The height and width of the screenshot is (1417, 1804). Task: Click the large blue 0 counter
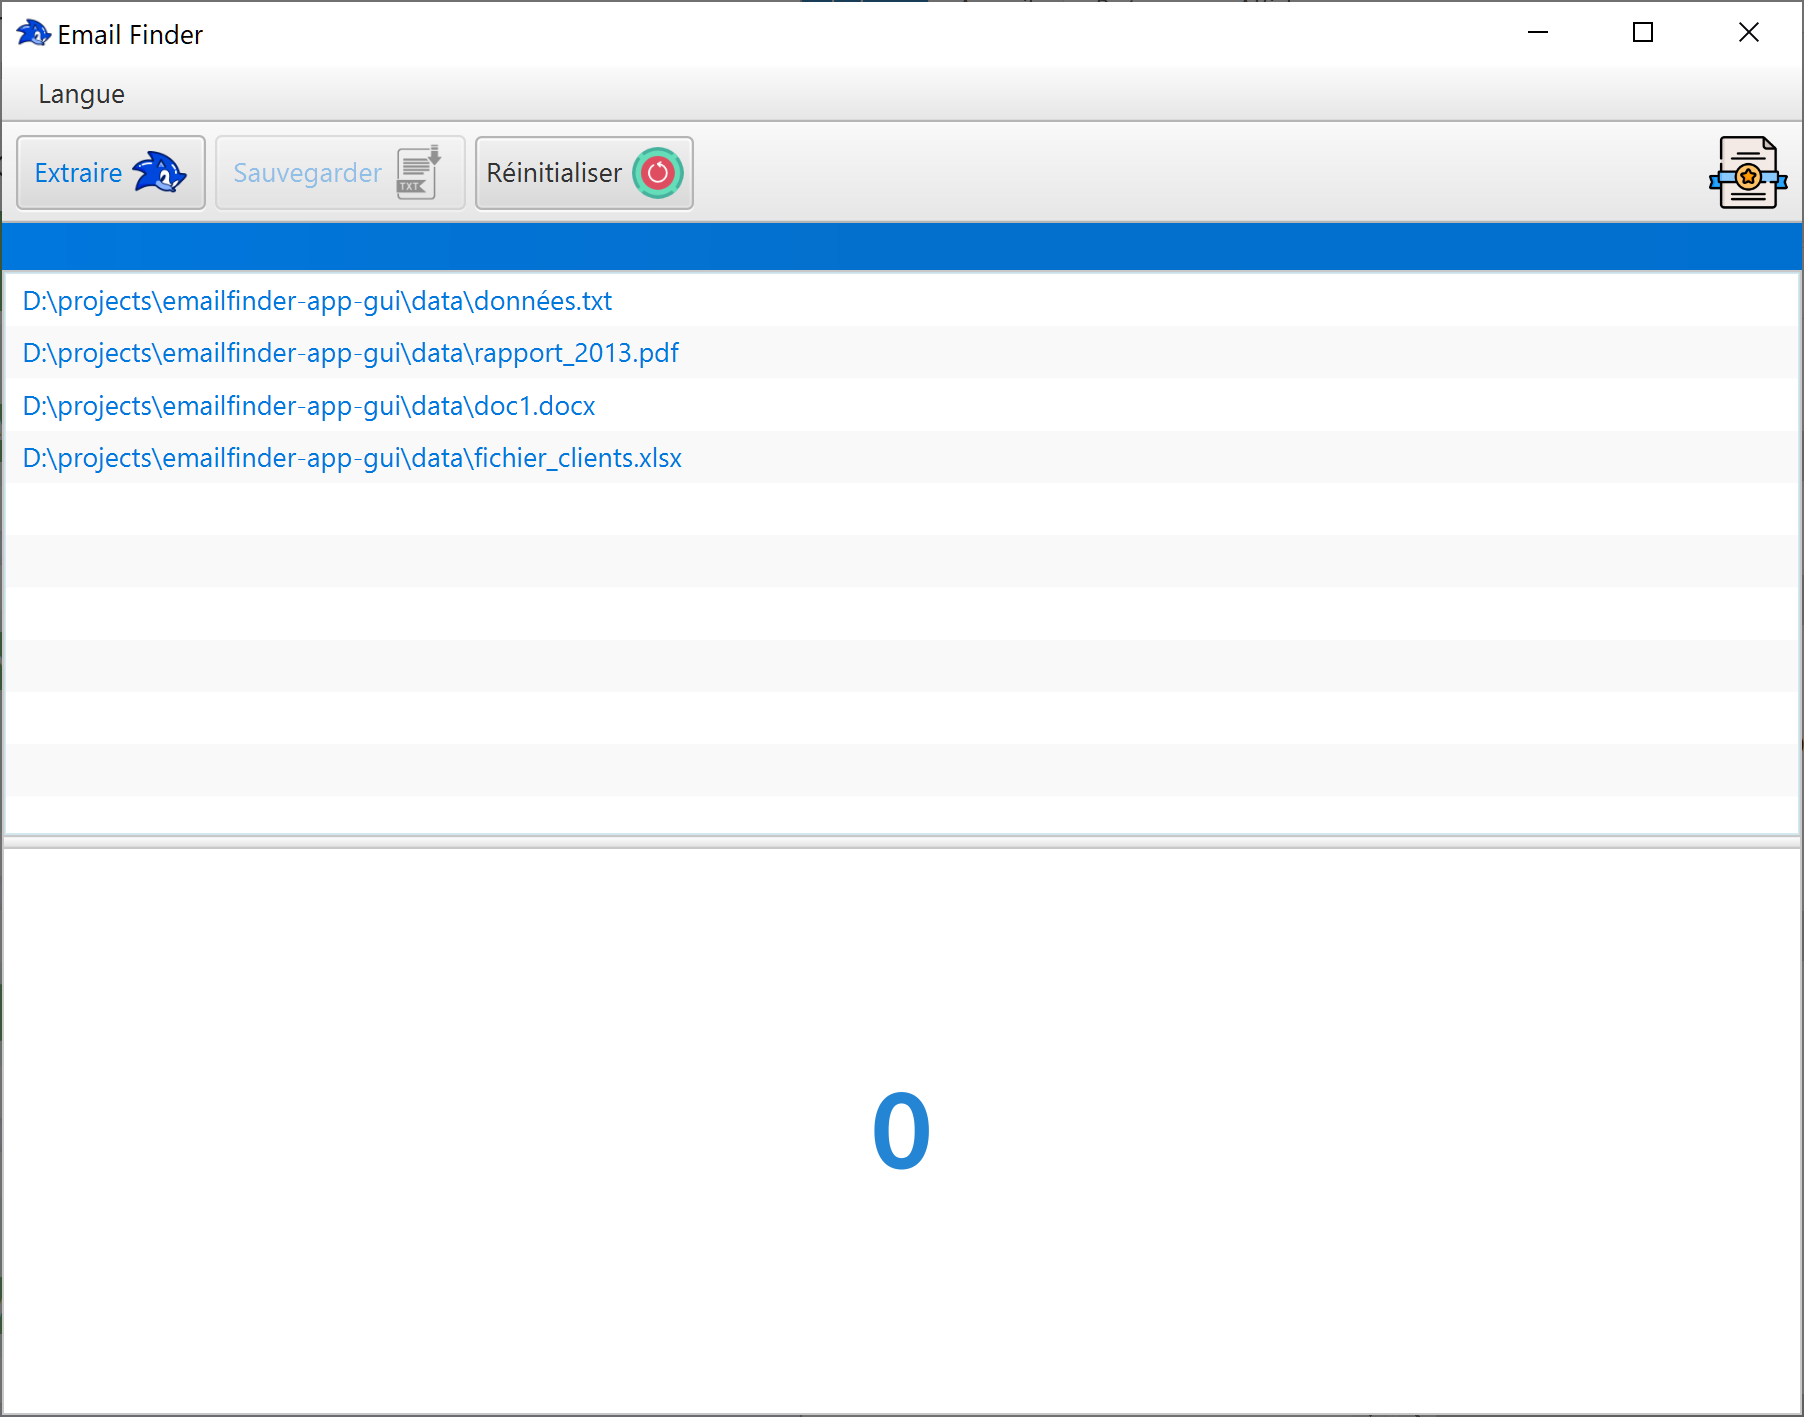point(900,1130)
